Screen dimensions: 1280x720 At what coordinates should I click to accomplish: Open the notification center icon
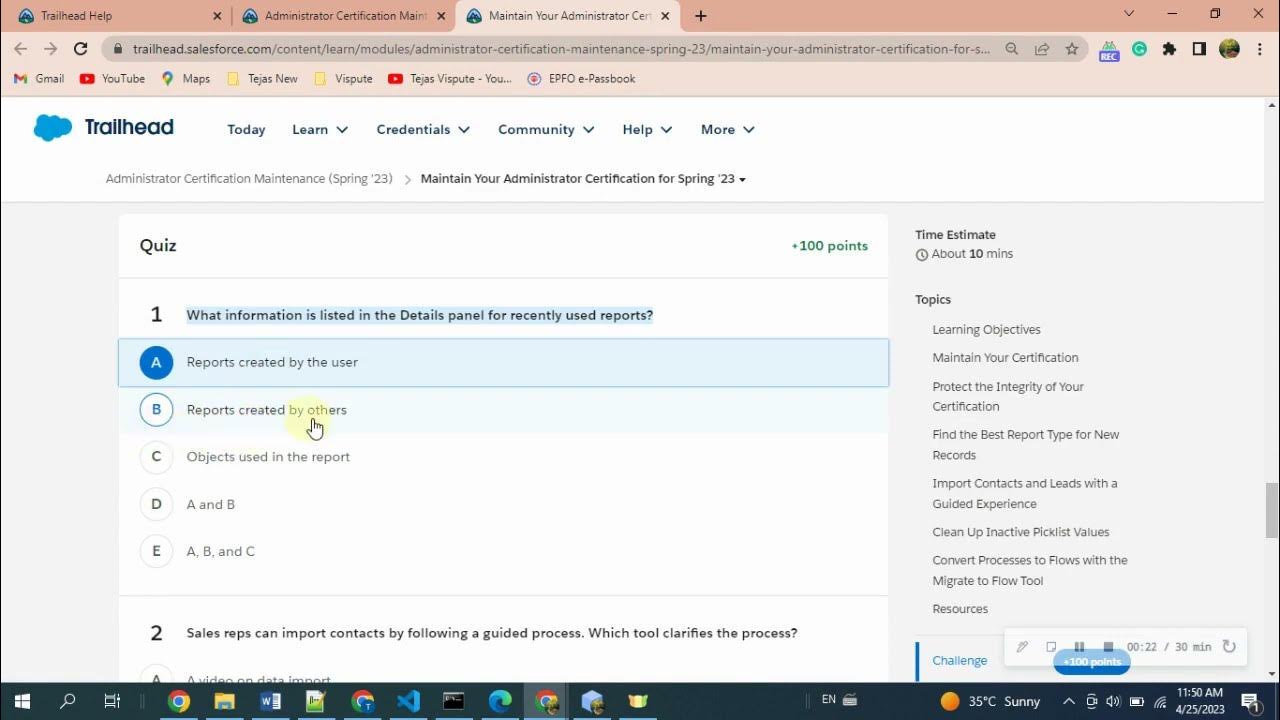(x=1250, y=701)
